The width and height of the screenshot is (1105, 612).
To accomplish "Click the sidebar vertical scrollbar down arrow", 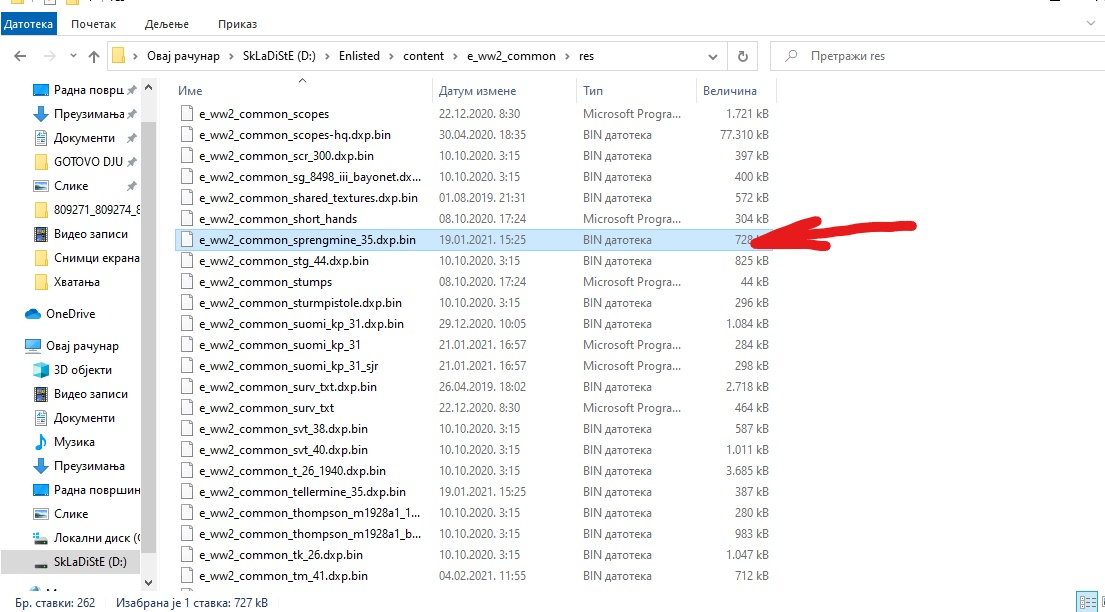I will [x=149, y=581].
